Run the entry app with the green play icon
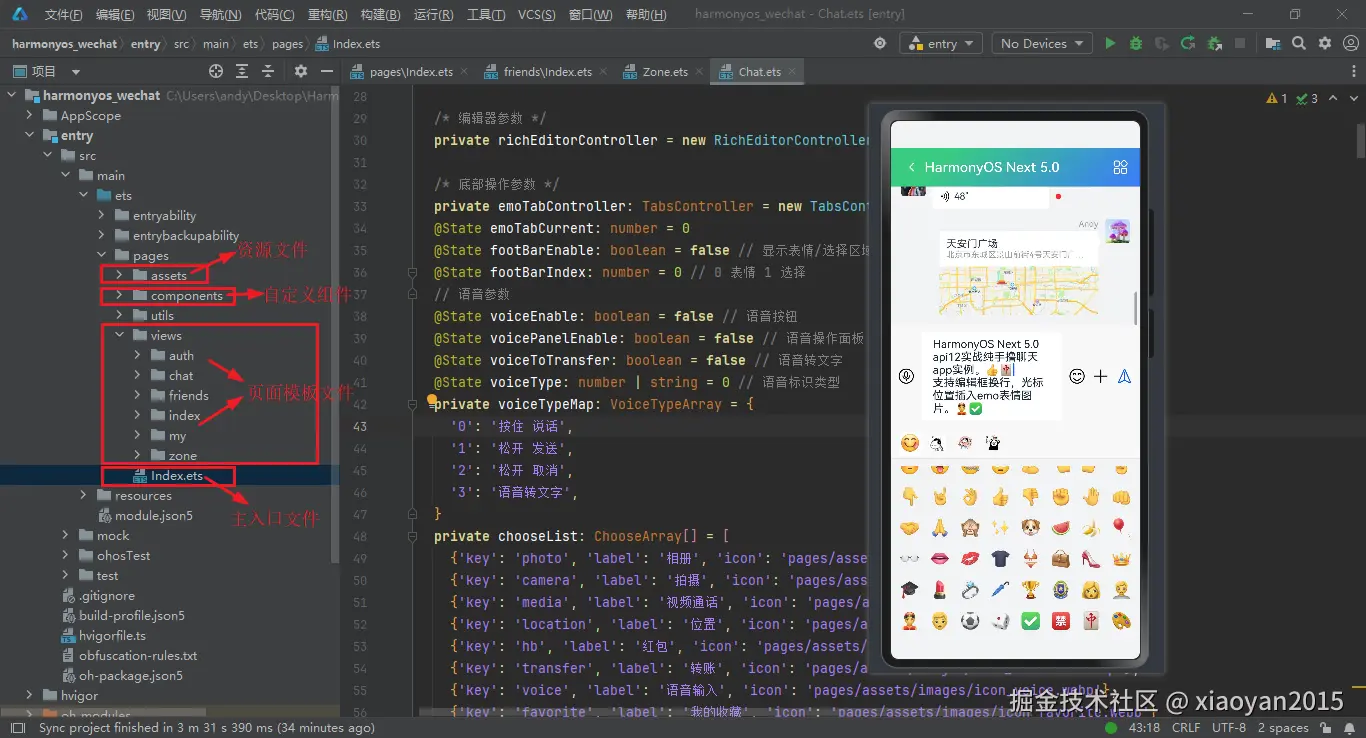The height and width of the screenshot is (738, 1366). [1110, 44]
